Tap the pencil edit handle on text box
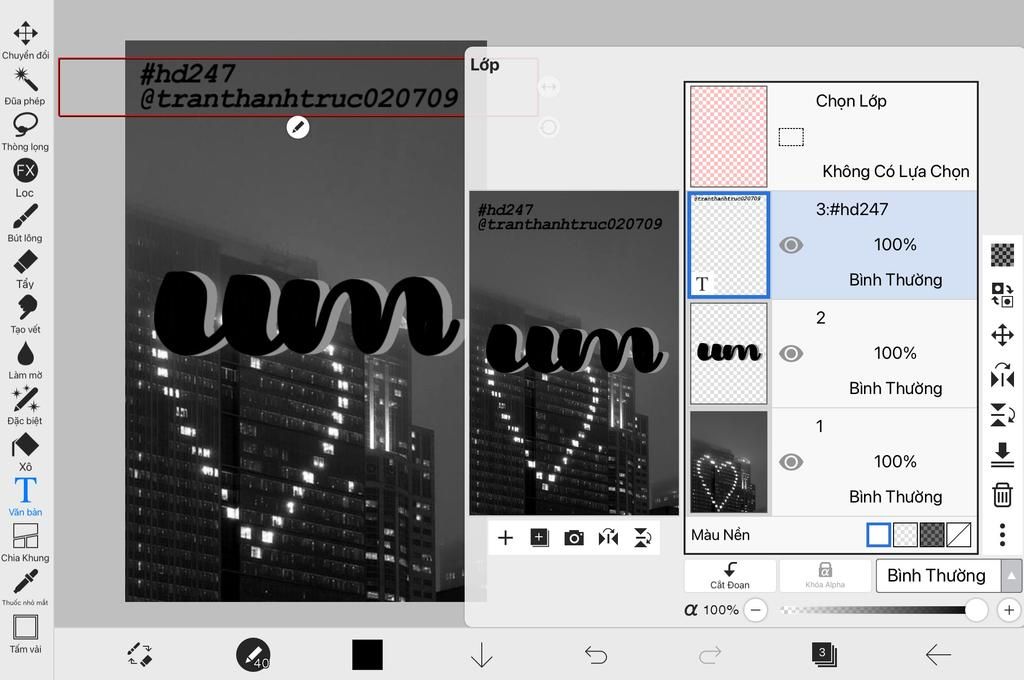The height and width of the screenshot is (680, 1024). coord(298,127)
